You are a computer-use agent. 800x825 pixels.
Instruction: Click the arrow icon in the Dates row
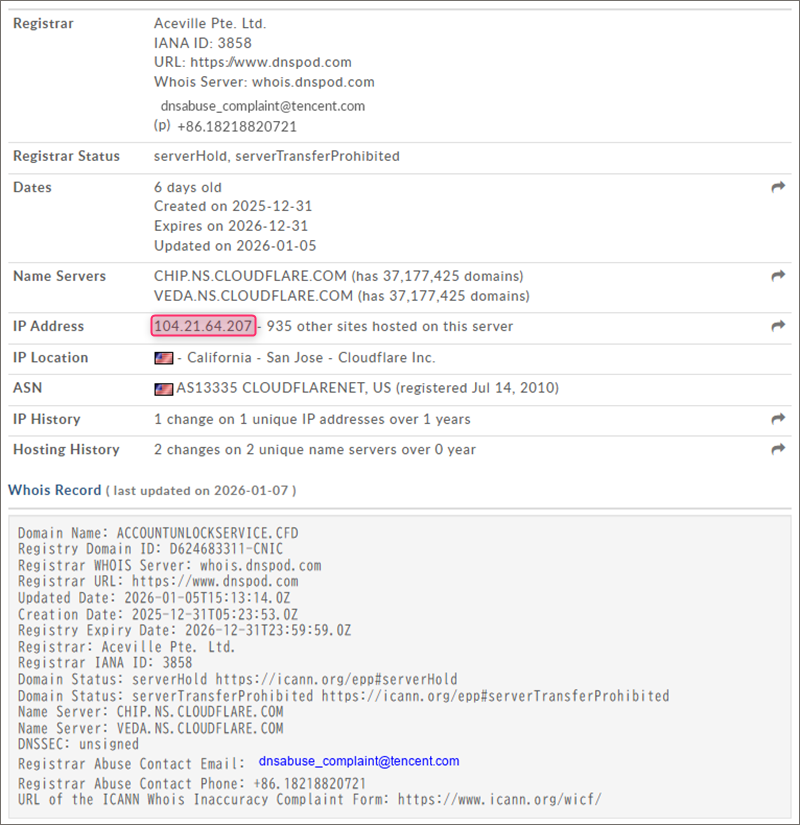(778, 187)
